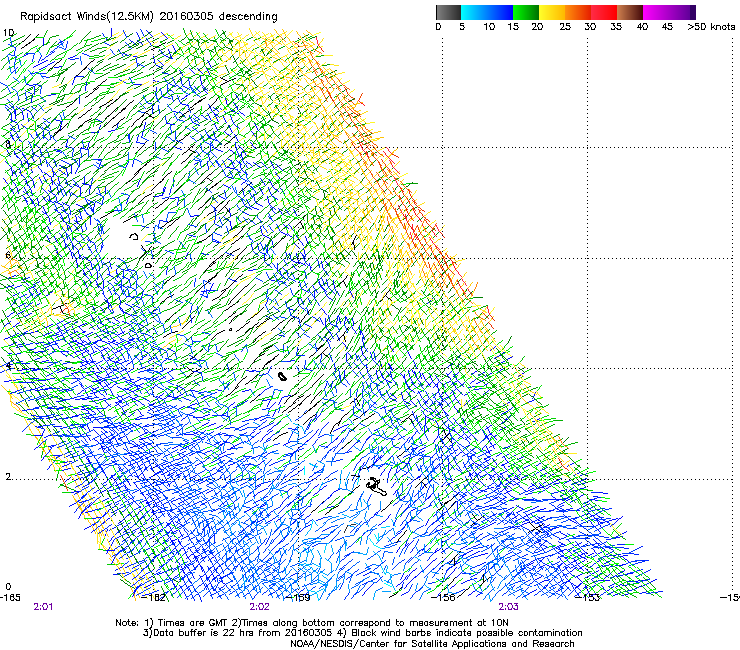This screenshot has width=740, height=650.
Task: Select the magenta 40–45 knots legend swatch
Action: click(656, 12)
